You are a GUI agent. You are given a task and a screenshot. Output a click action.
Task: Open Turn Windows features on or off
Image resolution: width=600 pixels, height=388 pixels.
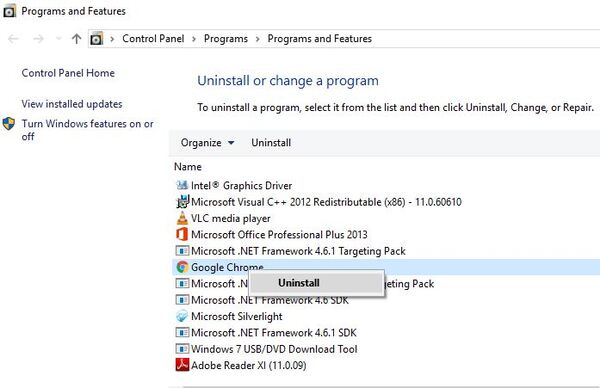(x=87, y=130)
